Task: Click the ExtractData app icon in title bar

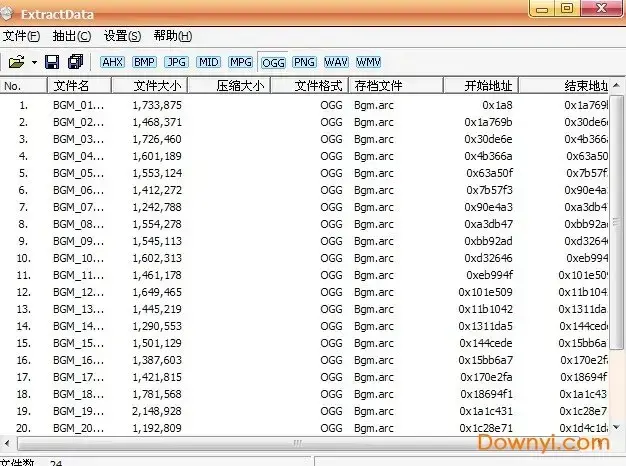Action: tap(6, 14)
